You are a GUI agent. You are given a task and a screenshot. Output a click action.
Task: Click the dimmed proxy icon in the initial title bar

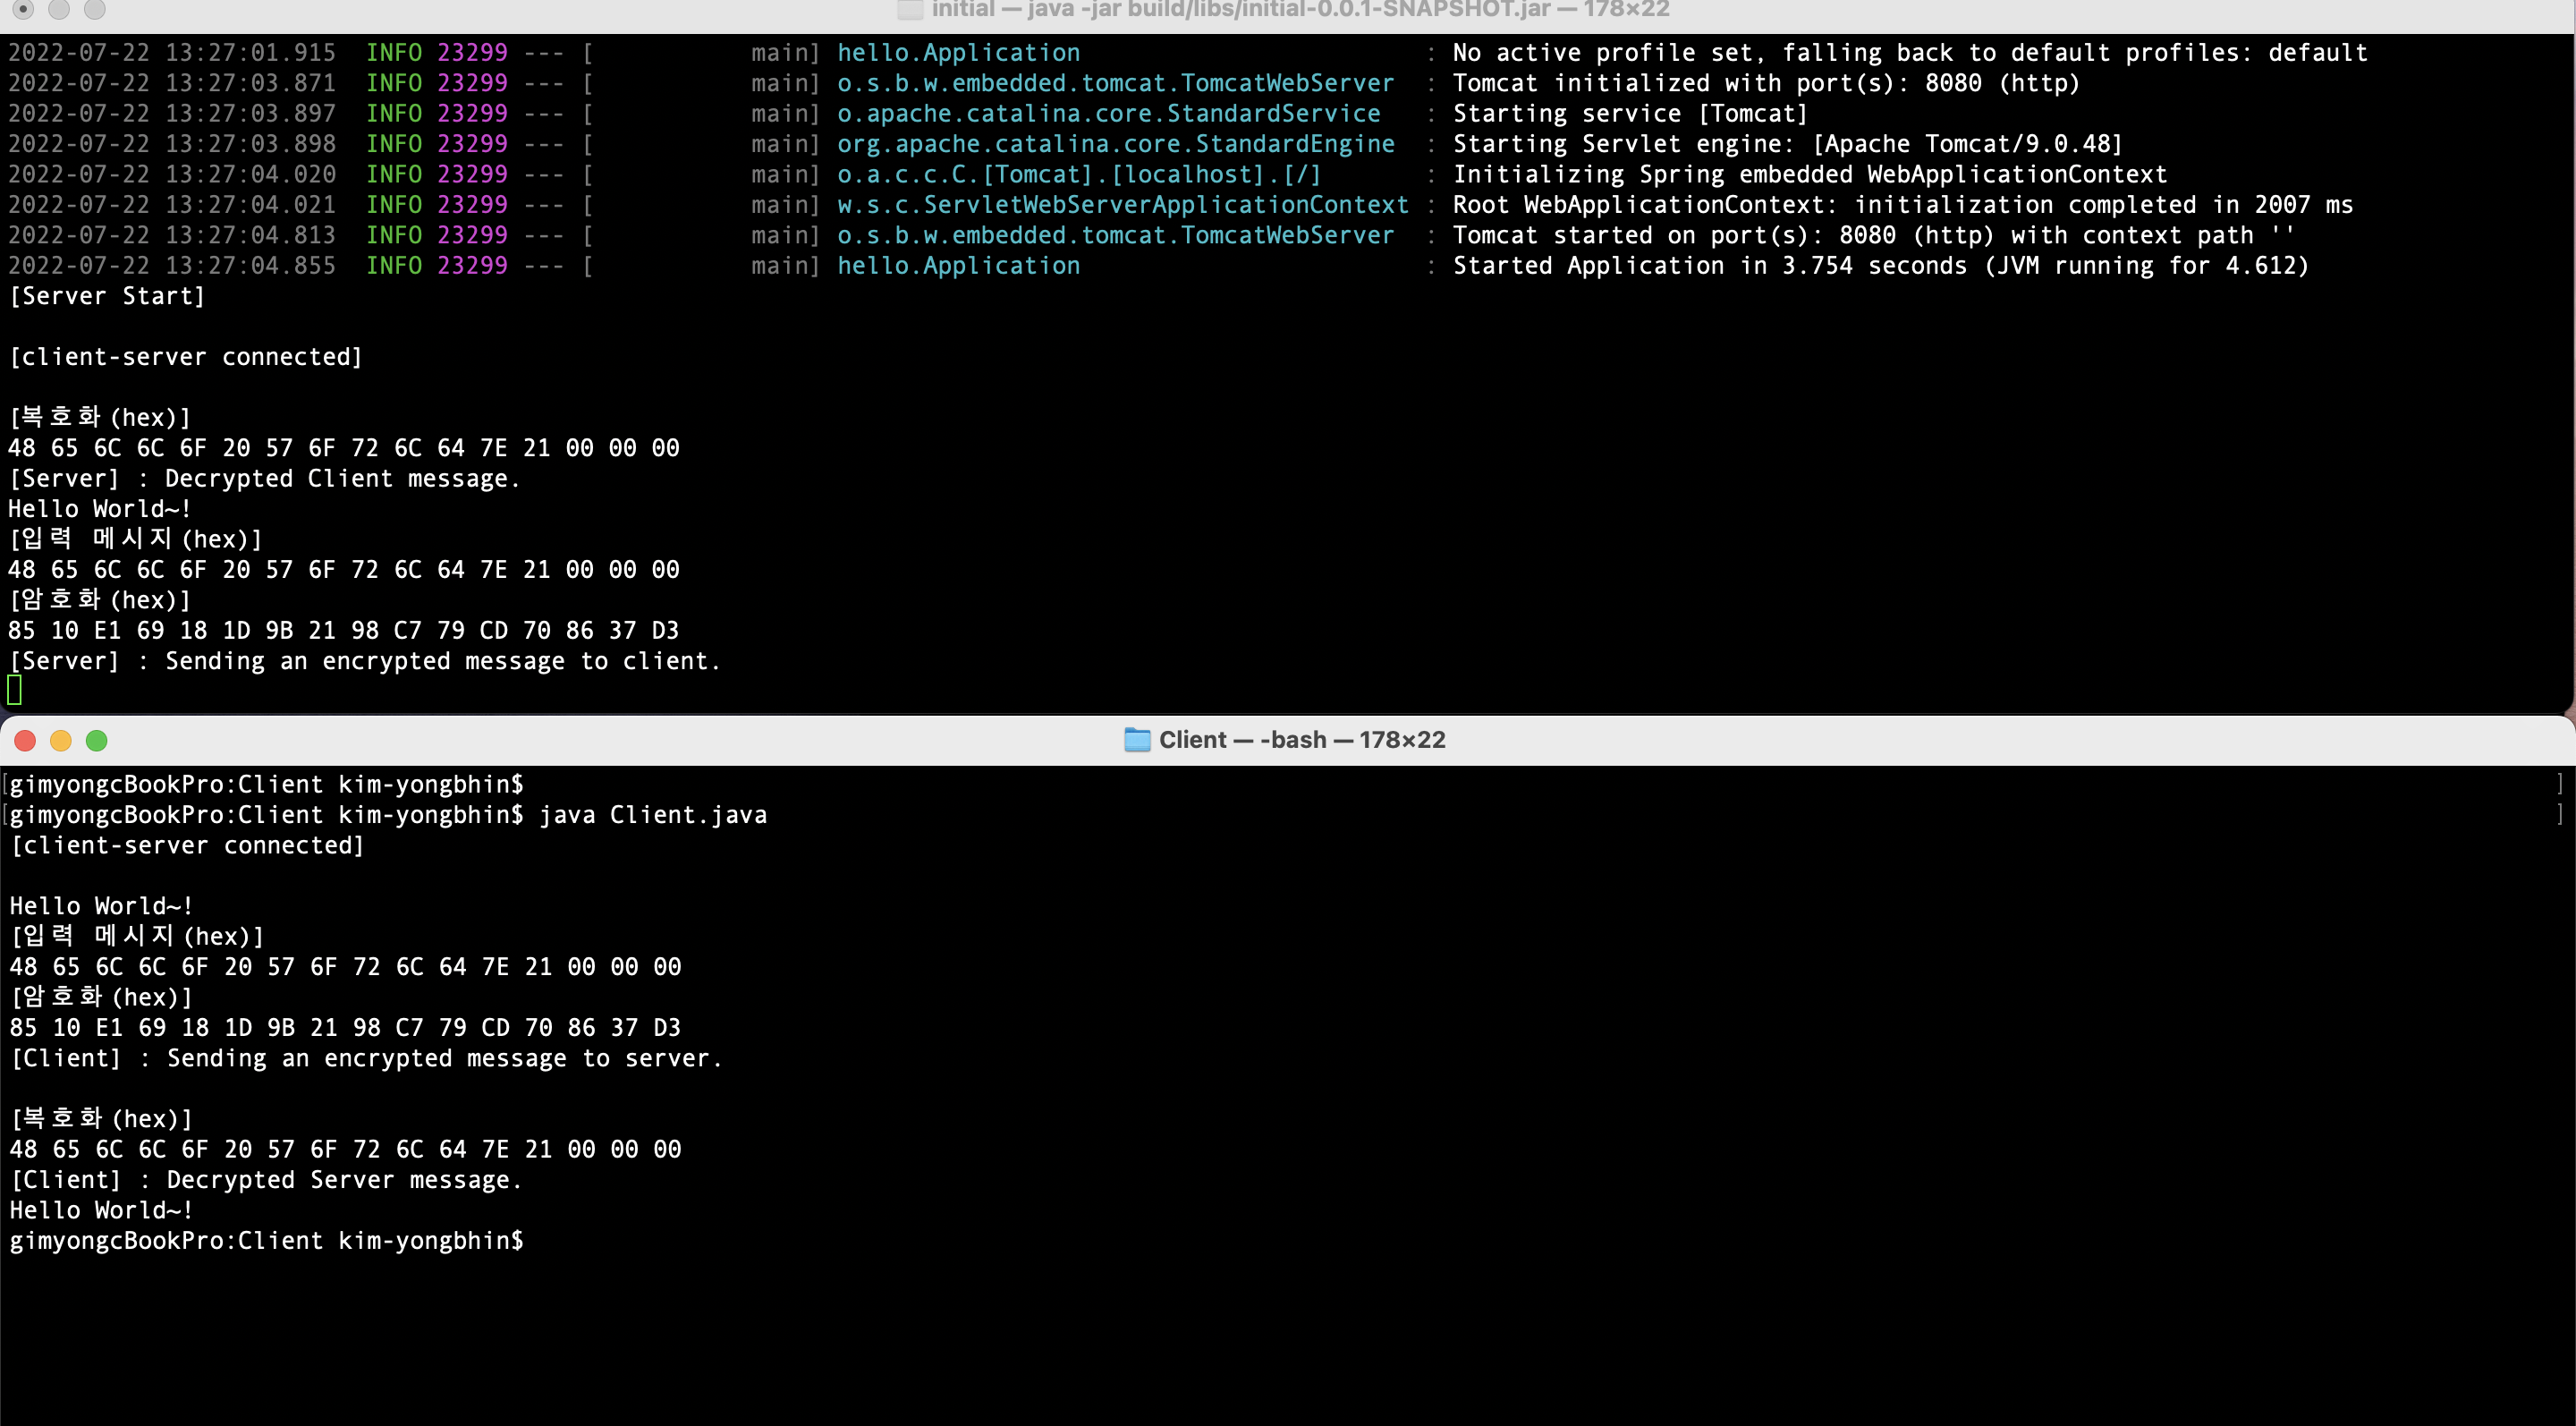click(910, 11)
